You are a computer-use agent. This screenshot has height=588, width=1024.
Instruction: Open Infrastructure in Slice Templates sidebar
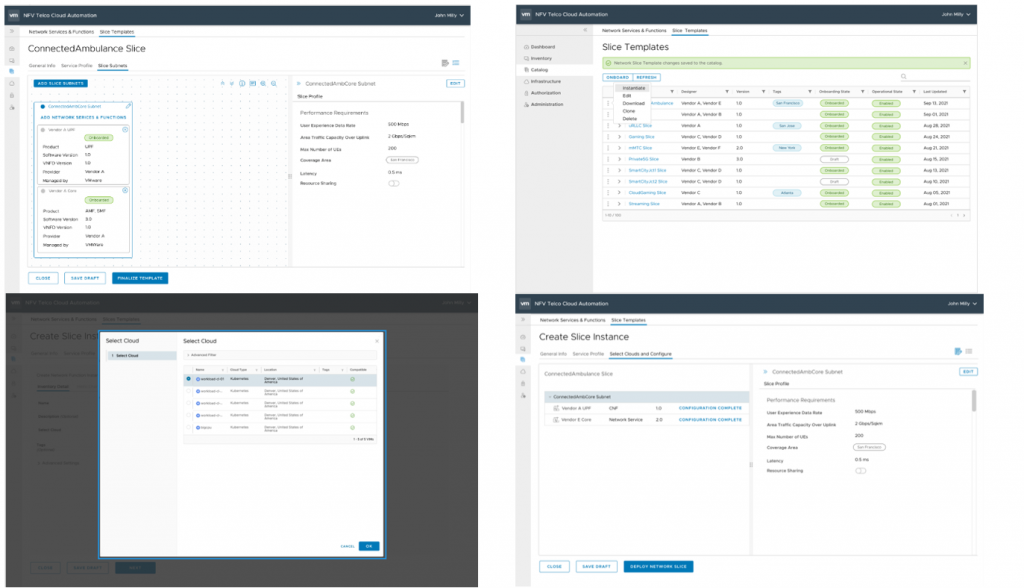coord(545,81)
